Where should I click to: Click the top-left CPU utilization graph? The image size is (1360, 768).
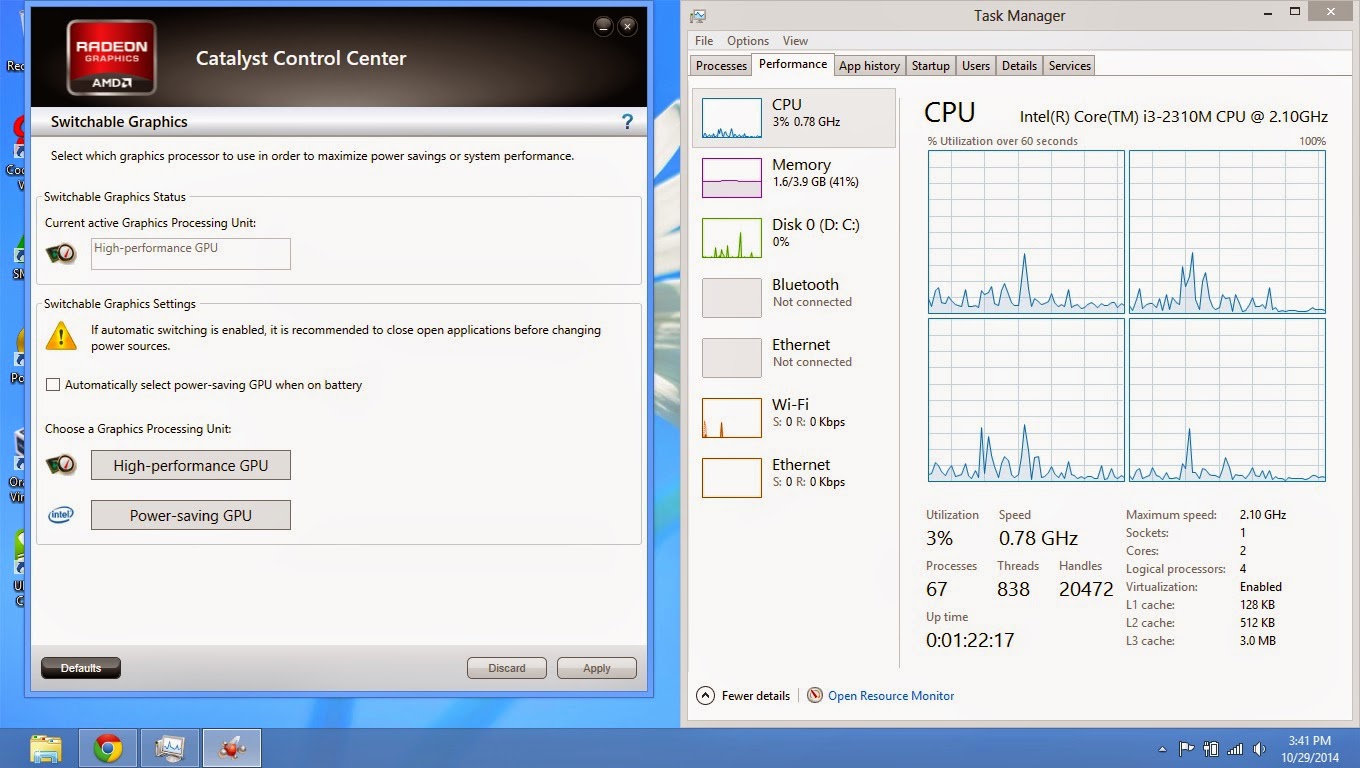point(1026,232)
